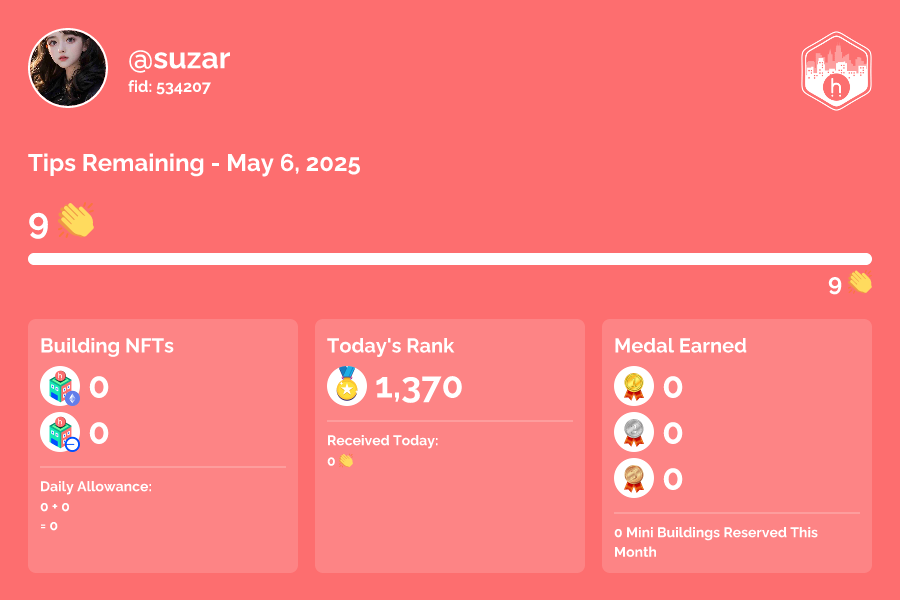Click the Received Today clap emoji

[346, 461]
